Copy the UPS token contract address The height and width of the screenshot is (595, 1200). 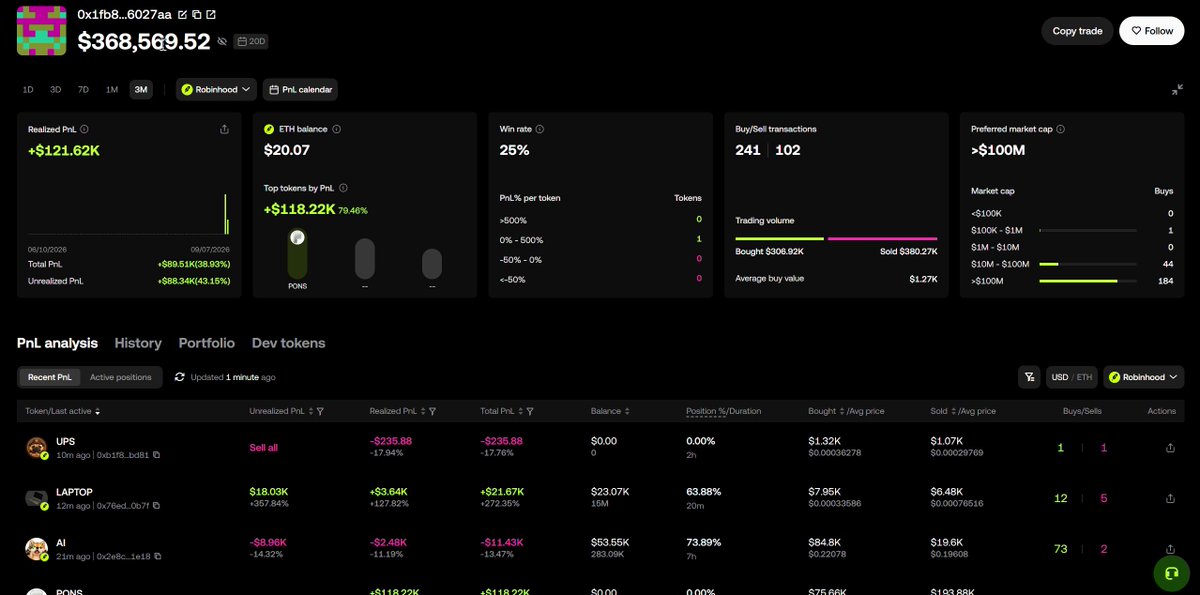(x=156, y=455)
